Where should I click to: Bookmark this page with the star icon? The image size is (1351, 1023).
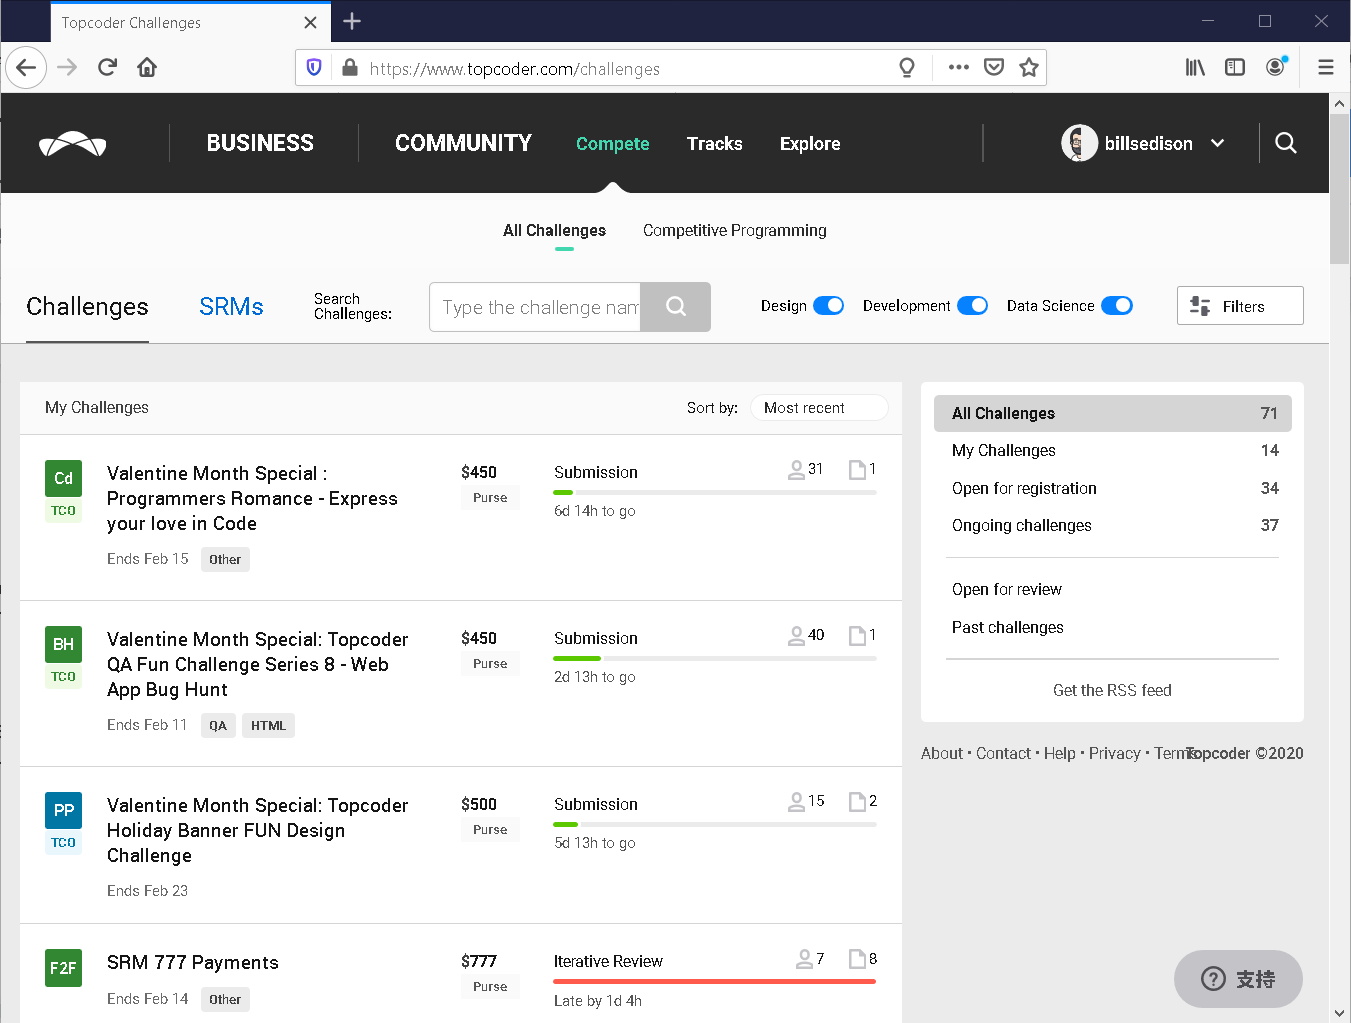coord(1029,68)
